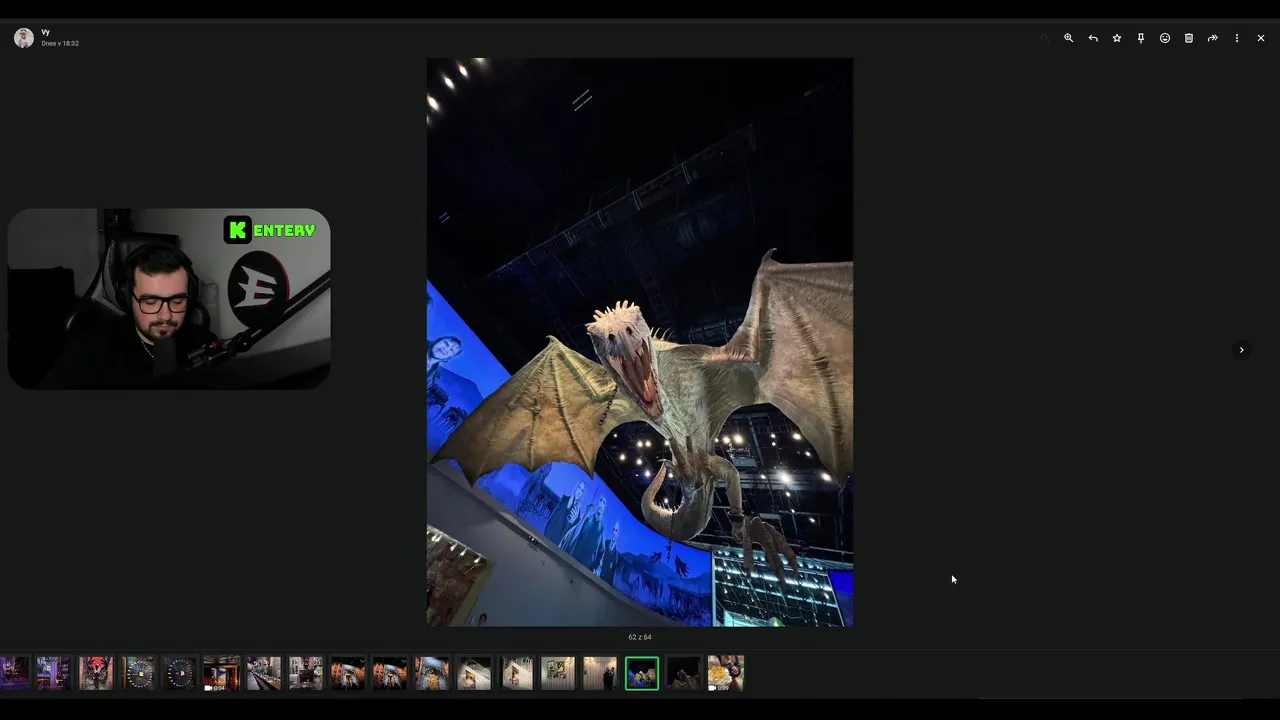The height and width of the screenshot is (720, 1280).
Task: Forward this photo to another chat
Action: (1213, 38)
